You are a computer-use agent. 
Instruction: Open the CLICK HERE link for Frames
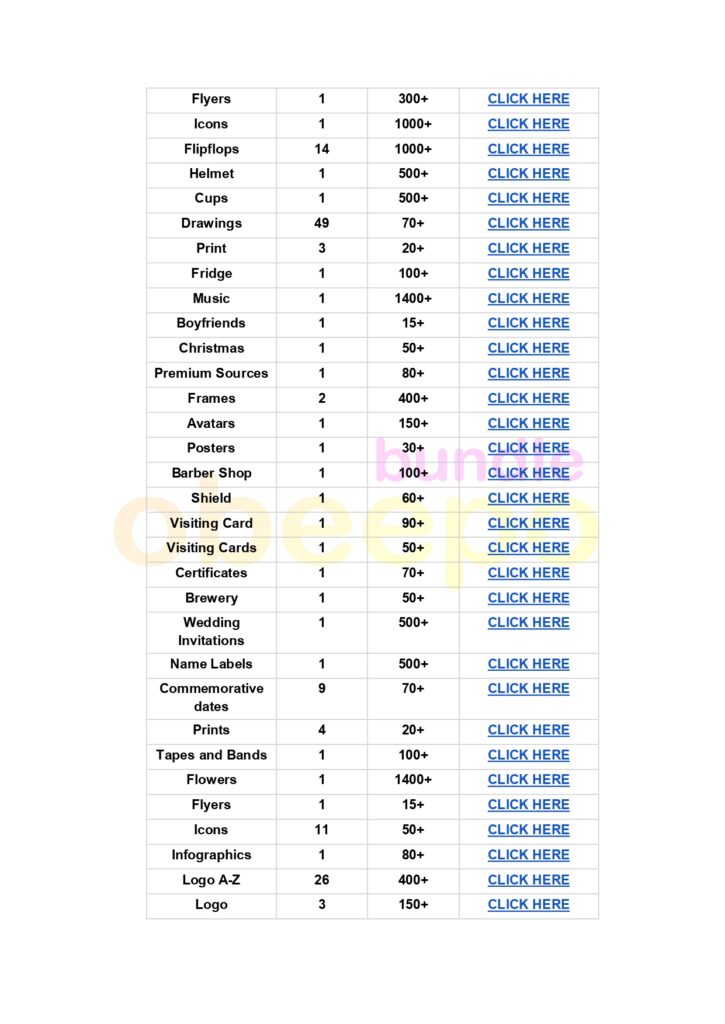coord(528,398)
